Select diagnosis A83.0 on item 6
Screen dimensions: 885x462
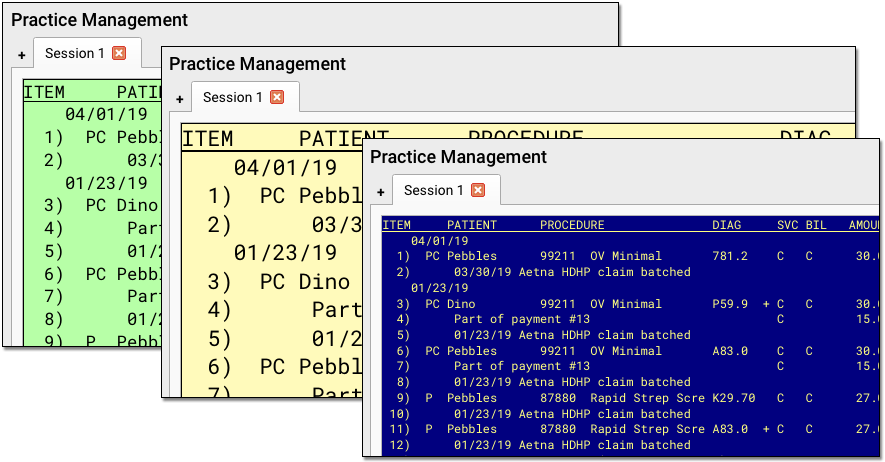point(730,351)
